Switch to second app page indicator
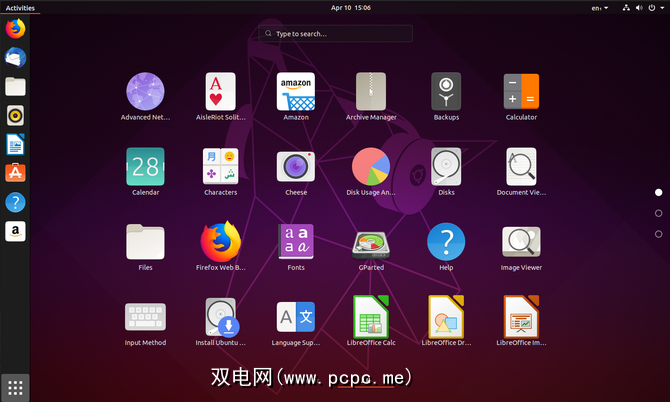 [x=658, y=213]
